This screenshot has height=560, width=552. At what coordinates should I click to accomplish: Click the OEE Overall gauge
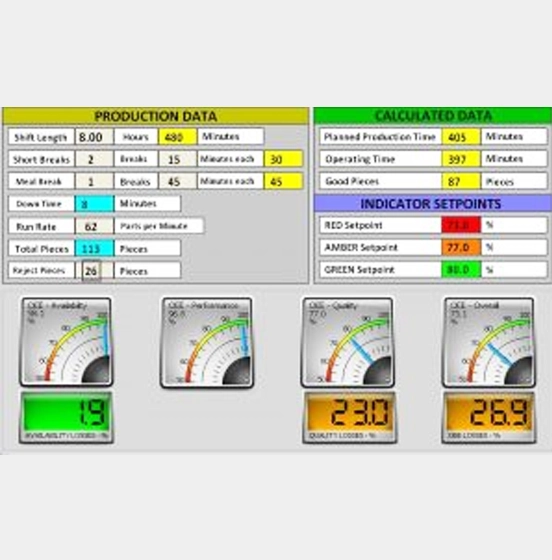[489, 342]
